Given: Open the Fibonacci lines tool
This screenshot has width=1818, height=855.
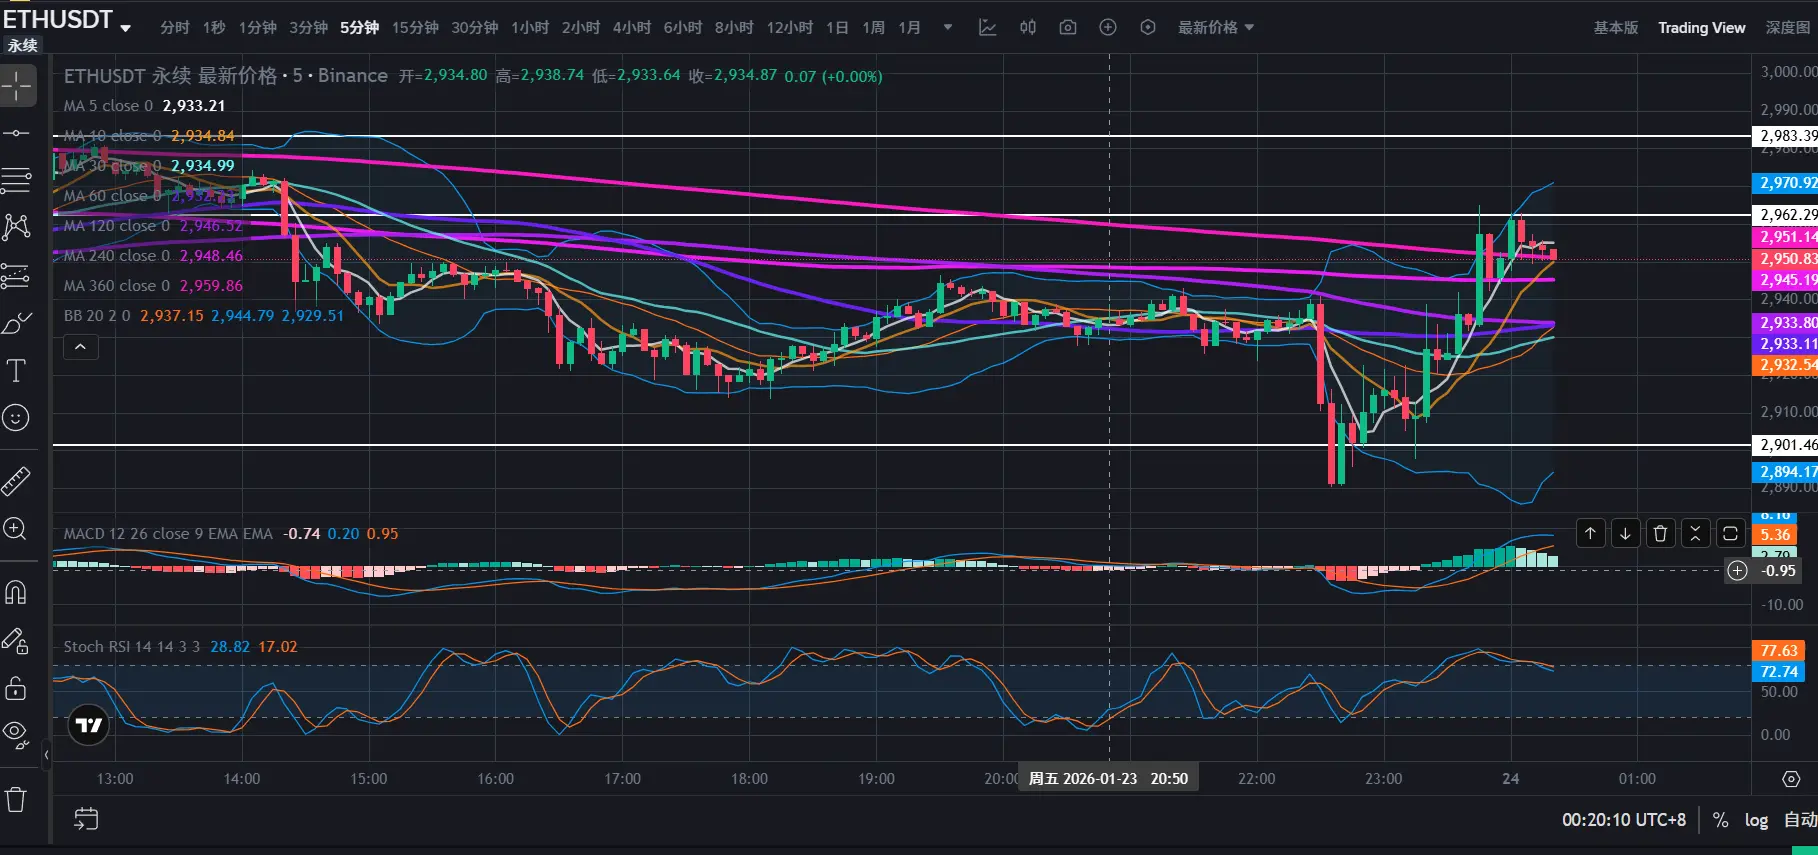Looking at the screenshot, I should point(17,181).
